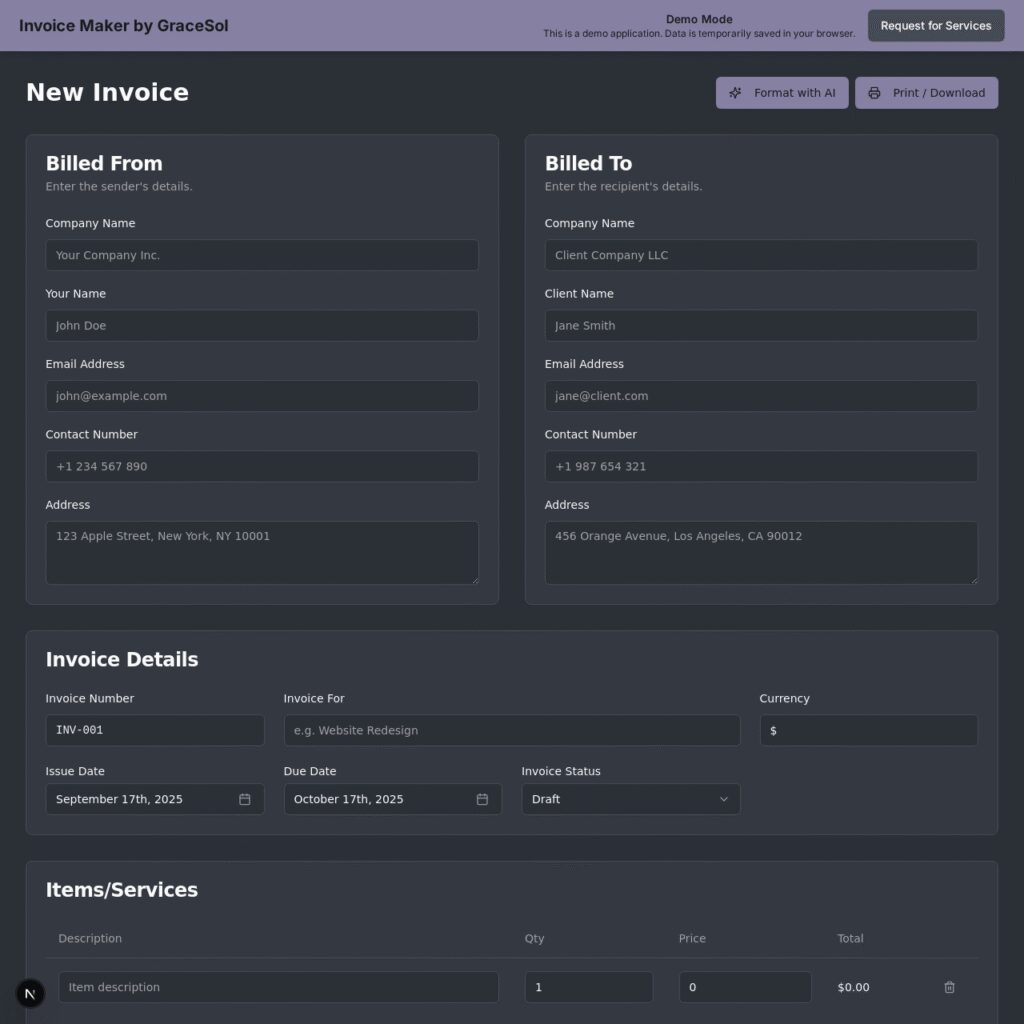Focus the Billed From Company Name field
Viewport: 1024px width, 1024px height.
click(262, 255)
